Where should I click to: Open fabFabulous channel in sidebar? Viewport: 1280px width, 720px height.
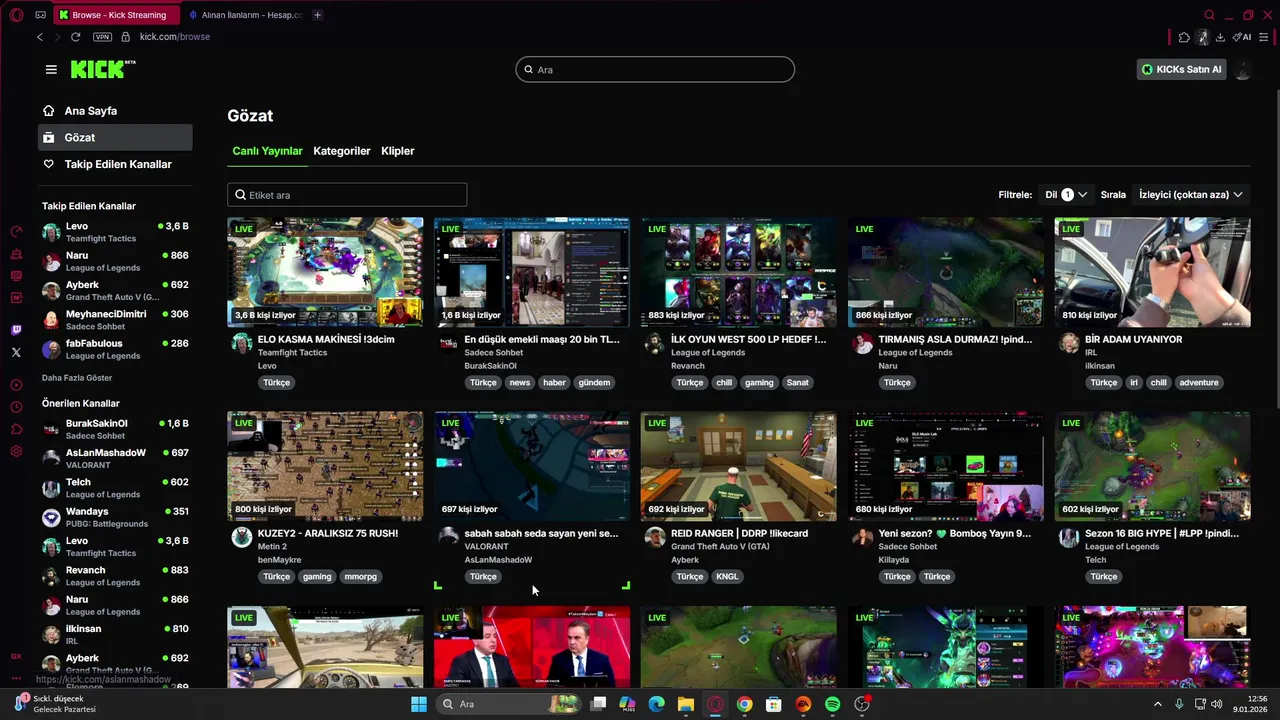115,349
